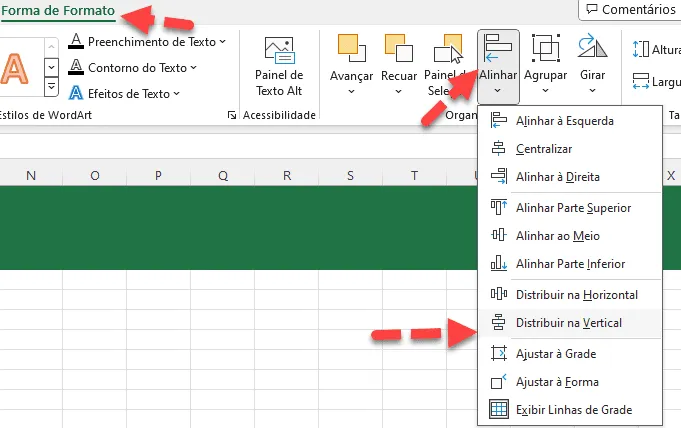Open the Estilos de WordArt dialog launcher
Viewport: 681px width, 428px height.
pos(232,115)
